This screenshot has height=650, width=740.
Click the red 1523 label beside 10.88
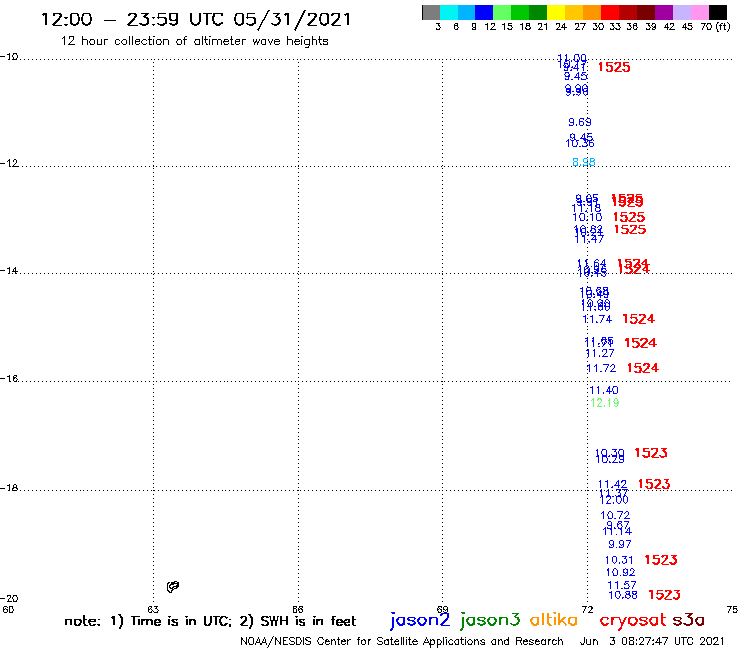tap(664, 595)
